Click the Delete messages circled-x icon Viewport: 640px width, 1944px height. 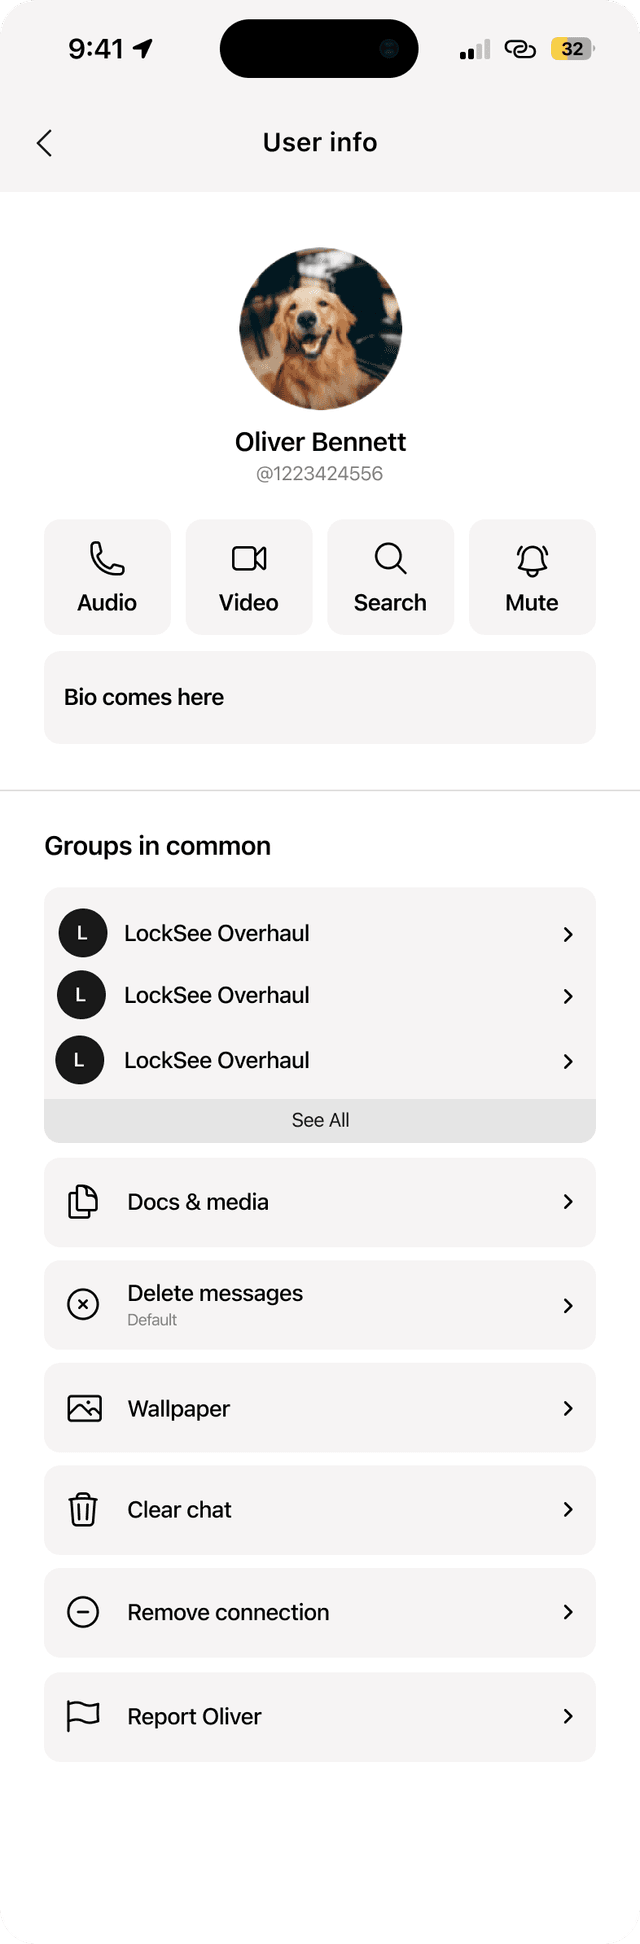(x=83, y=1304)
